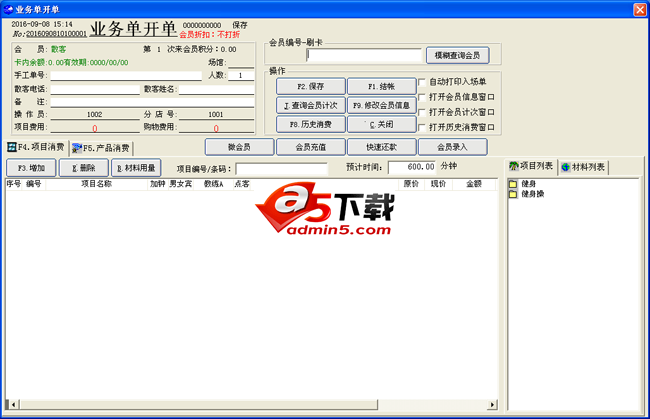This screenshot has height=419, width=650.
Task: Click the C.关闭 button
Action: point(382,124)
